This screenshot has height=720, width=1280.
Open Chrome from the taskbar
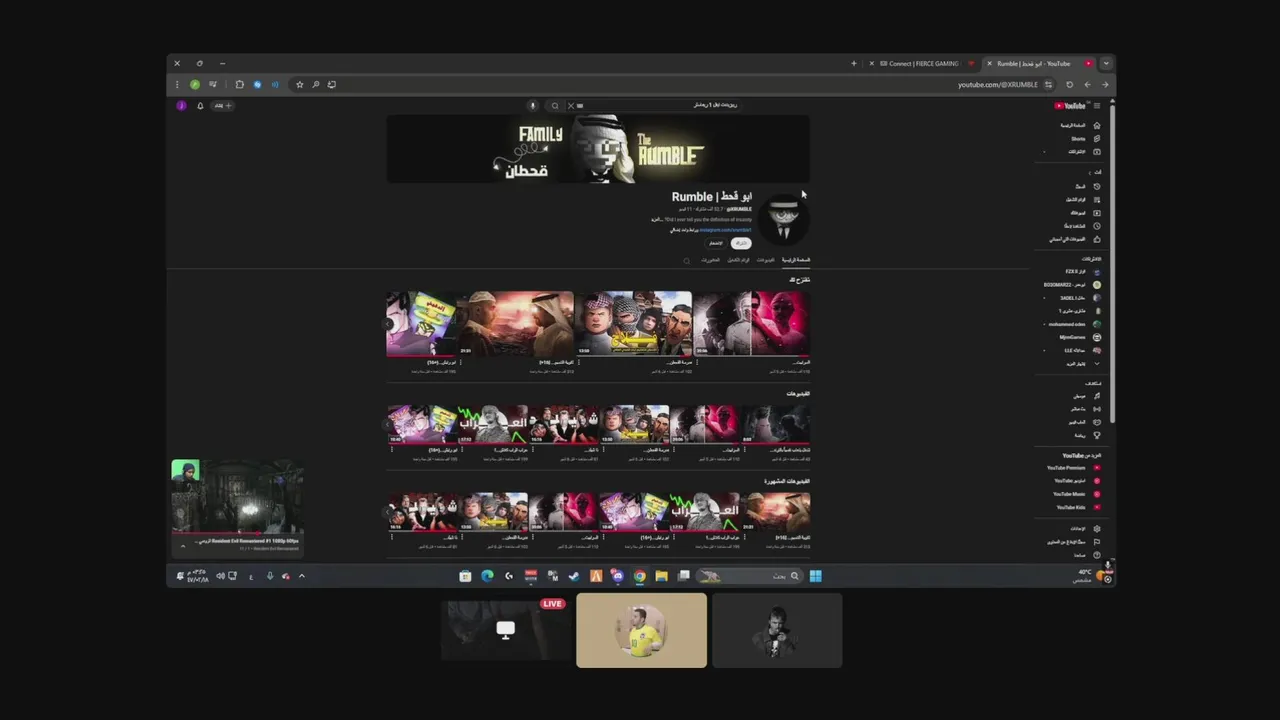(x=640, y=576)
